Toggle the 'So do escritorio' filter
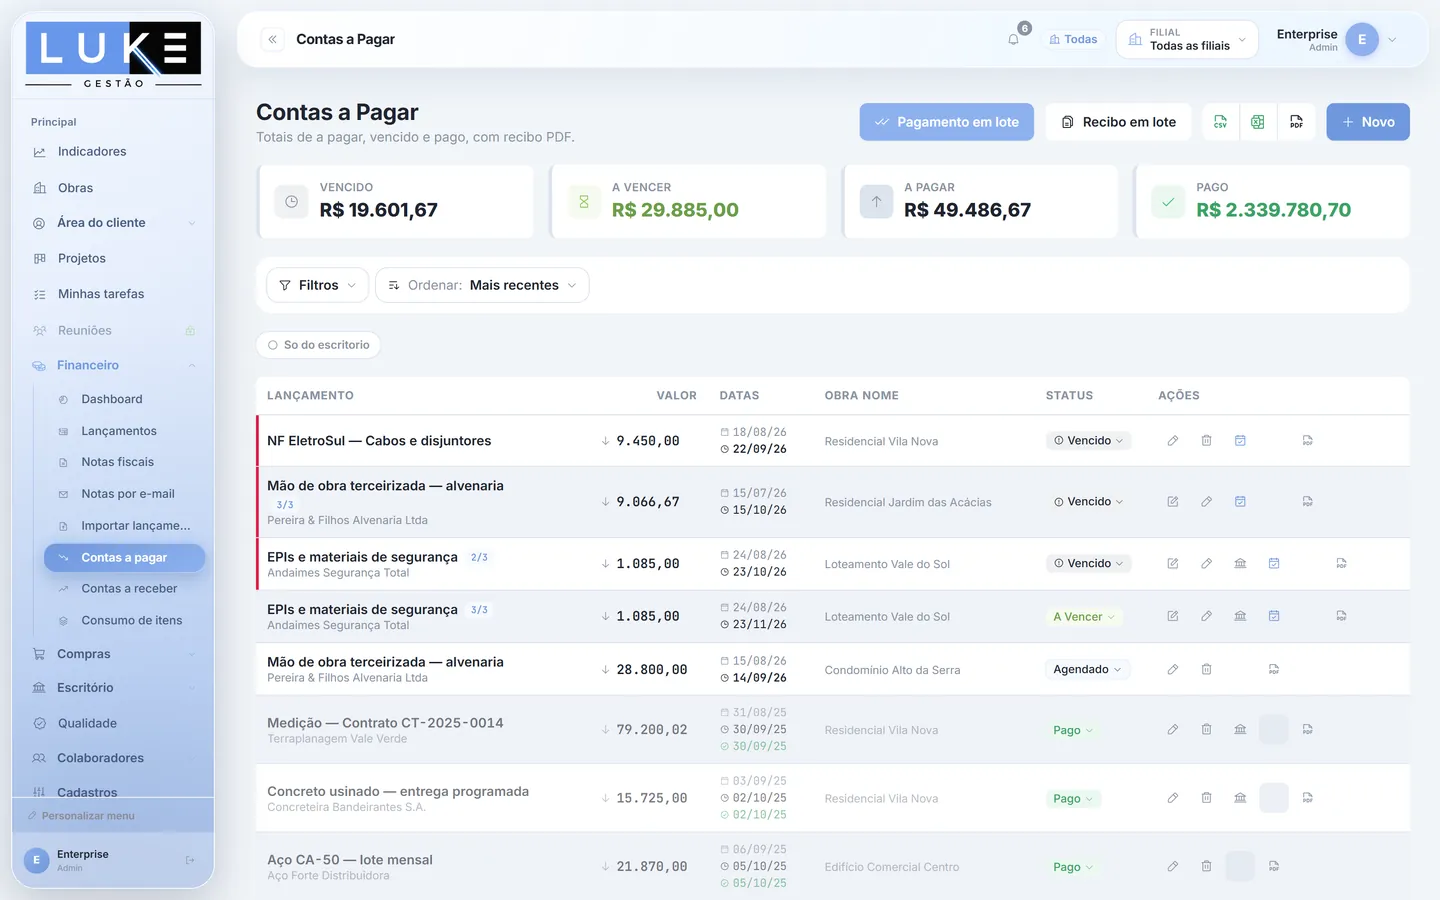1440x900 pixels. click(318, 345)
